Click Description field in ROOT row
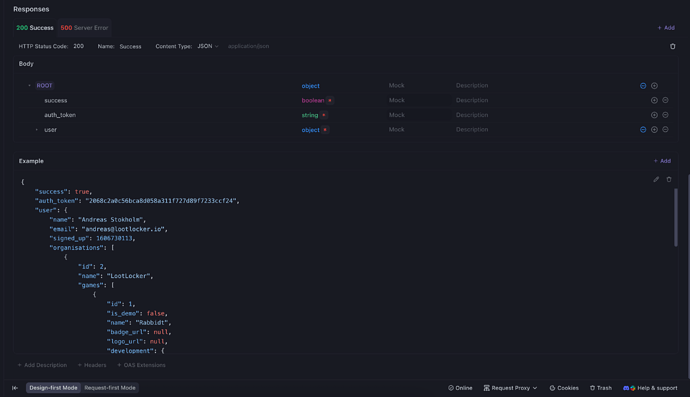690x397 pixels. pos(472,85)
